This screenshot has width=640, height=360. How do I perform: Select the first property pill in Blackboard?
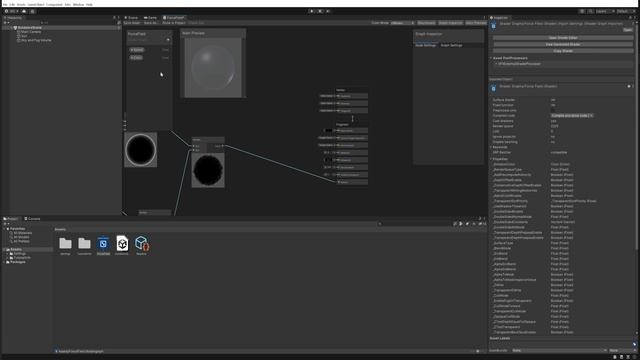[x=137, y=50]
